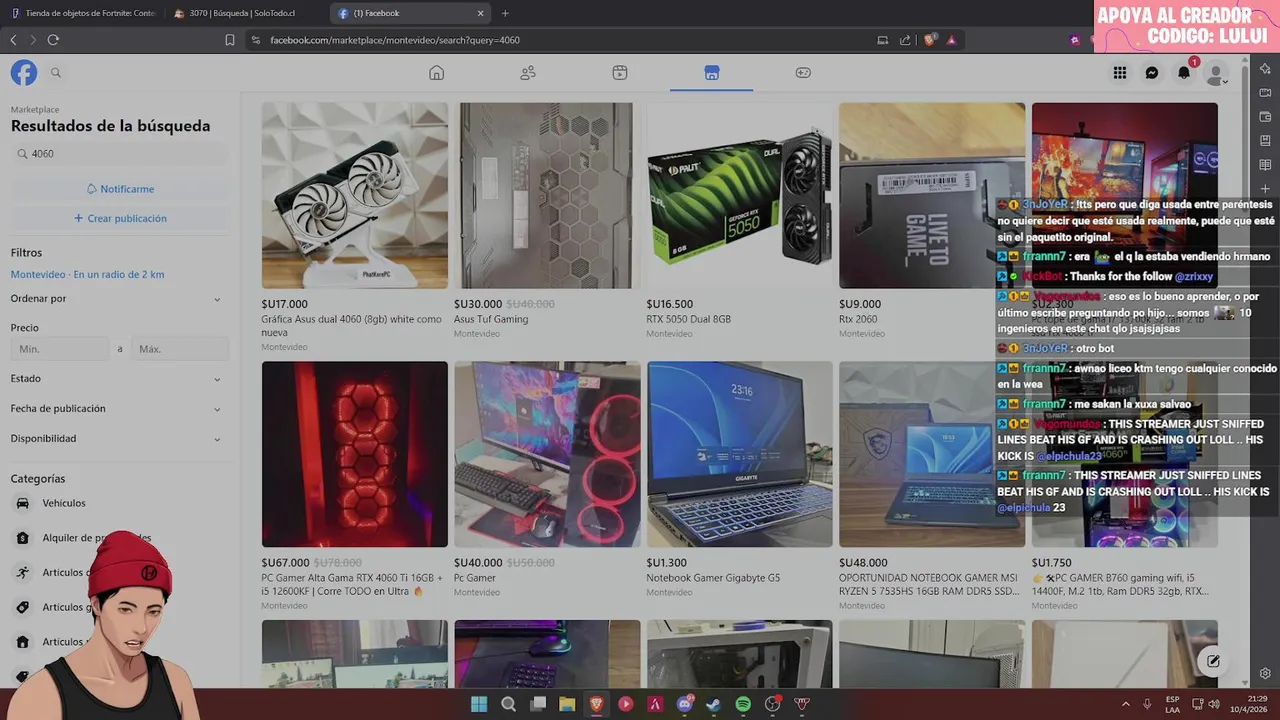The height and width of the screenshot is (720, 1280).
Task: Open the Gaming icon in Facebook header
Action: 803,73
